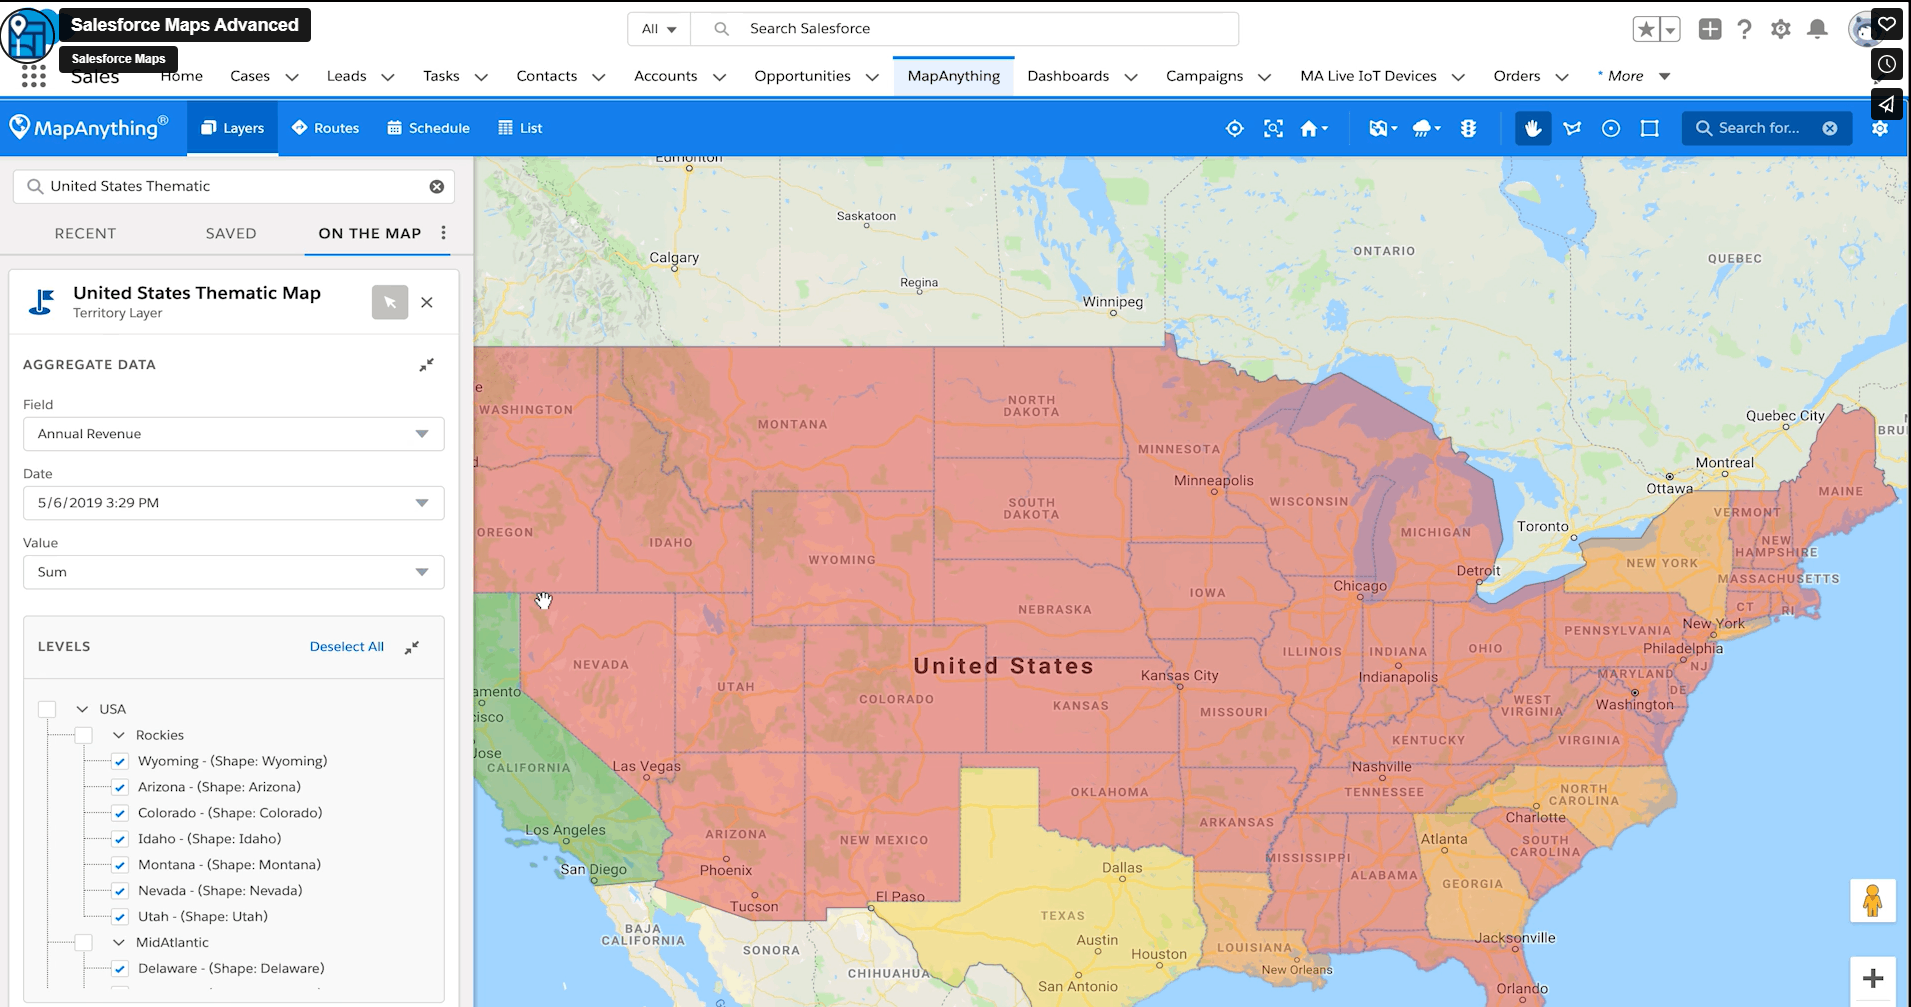Uncheck the Wyoming shape checkbox
This screenshot has height=1007, width=1911.
(x=120, y=761)
